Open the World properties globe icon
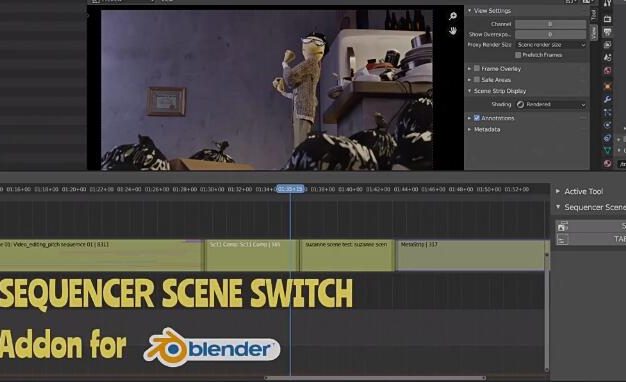Image resolution: width=626 pixels, height=382 pixels. (x=608, y=71)
